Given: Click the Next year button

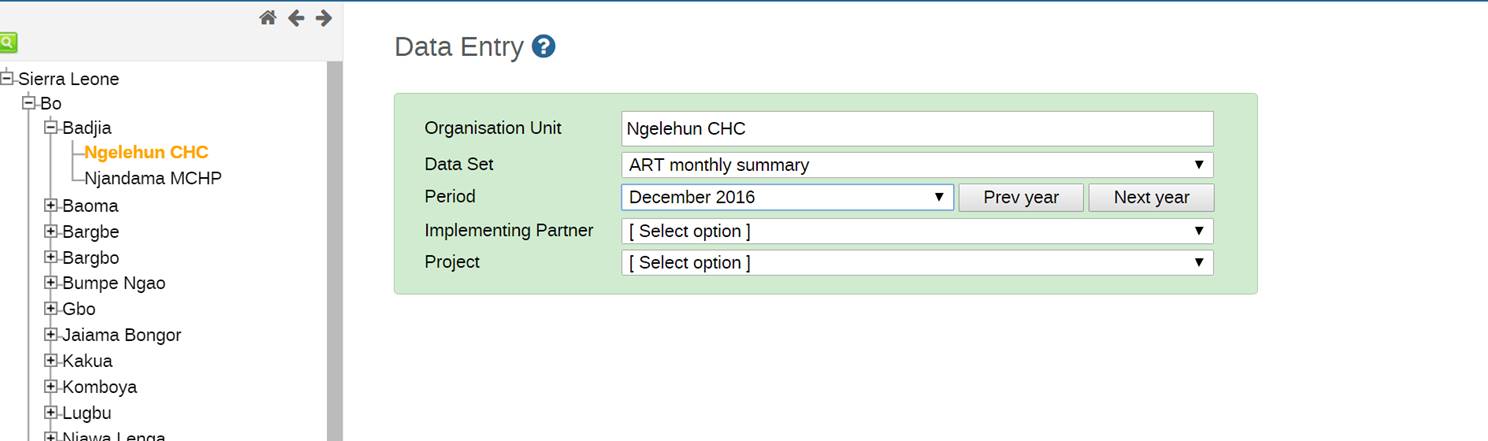Looking at the screenshot, I should point(1151,197).
